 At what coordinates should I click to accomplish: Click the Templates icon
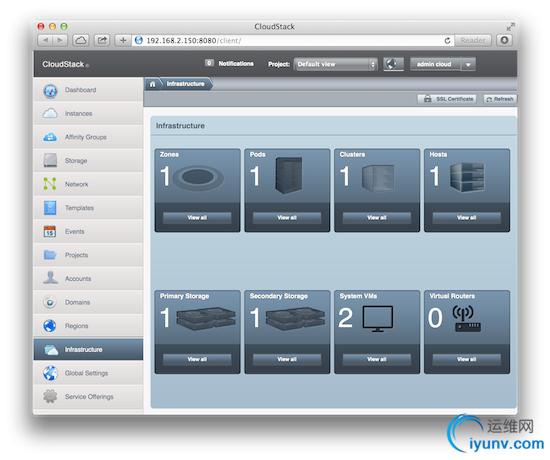tap(50, 208)
